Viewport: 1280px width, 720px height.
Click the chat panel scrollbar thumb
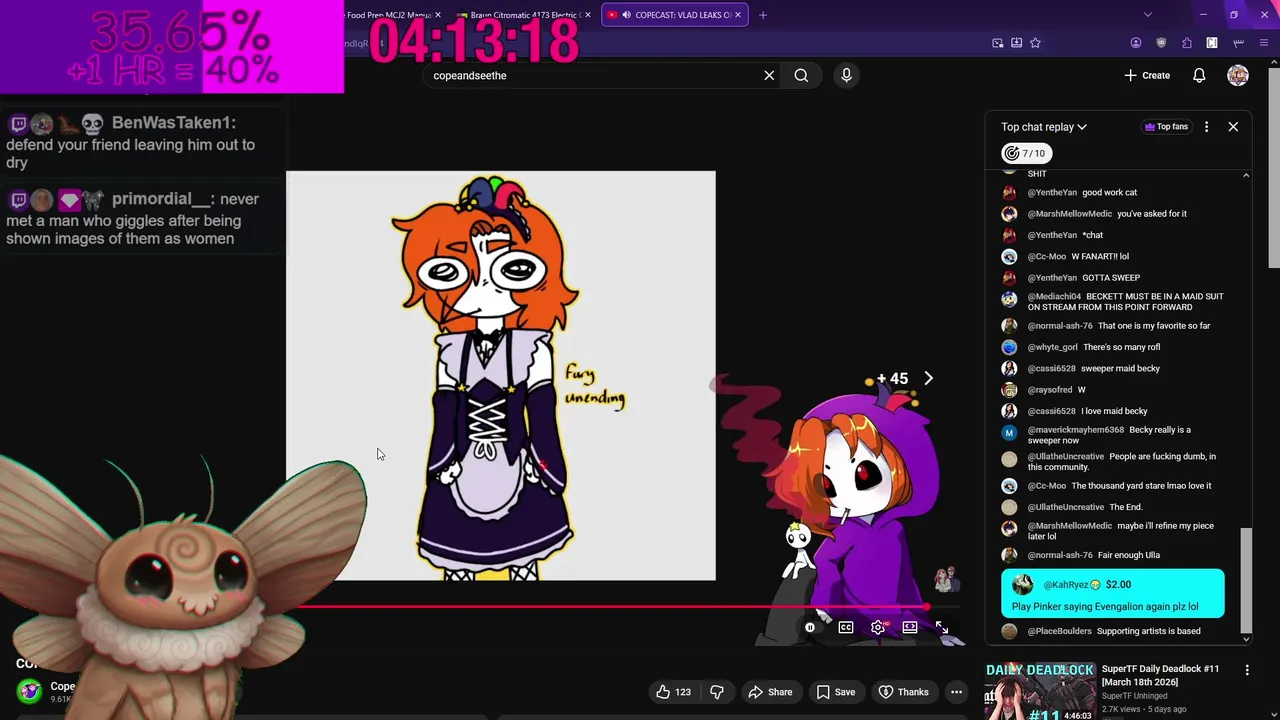1246,580
